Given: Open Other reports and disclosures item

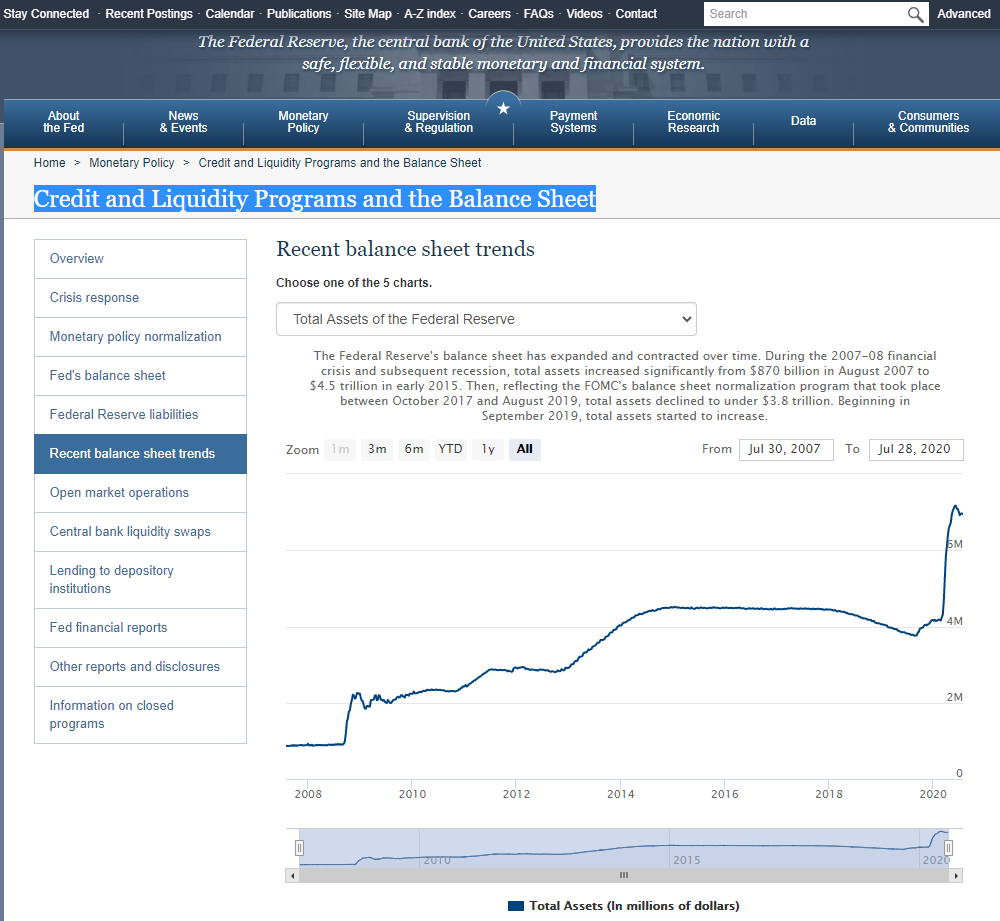Looking at the screenshot, I should pyautogui.click(x=140, y=667).
